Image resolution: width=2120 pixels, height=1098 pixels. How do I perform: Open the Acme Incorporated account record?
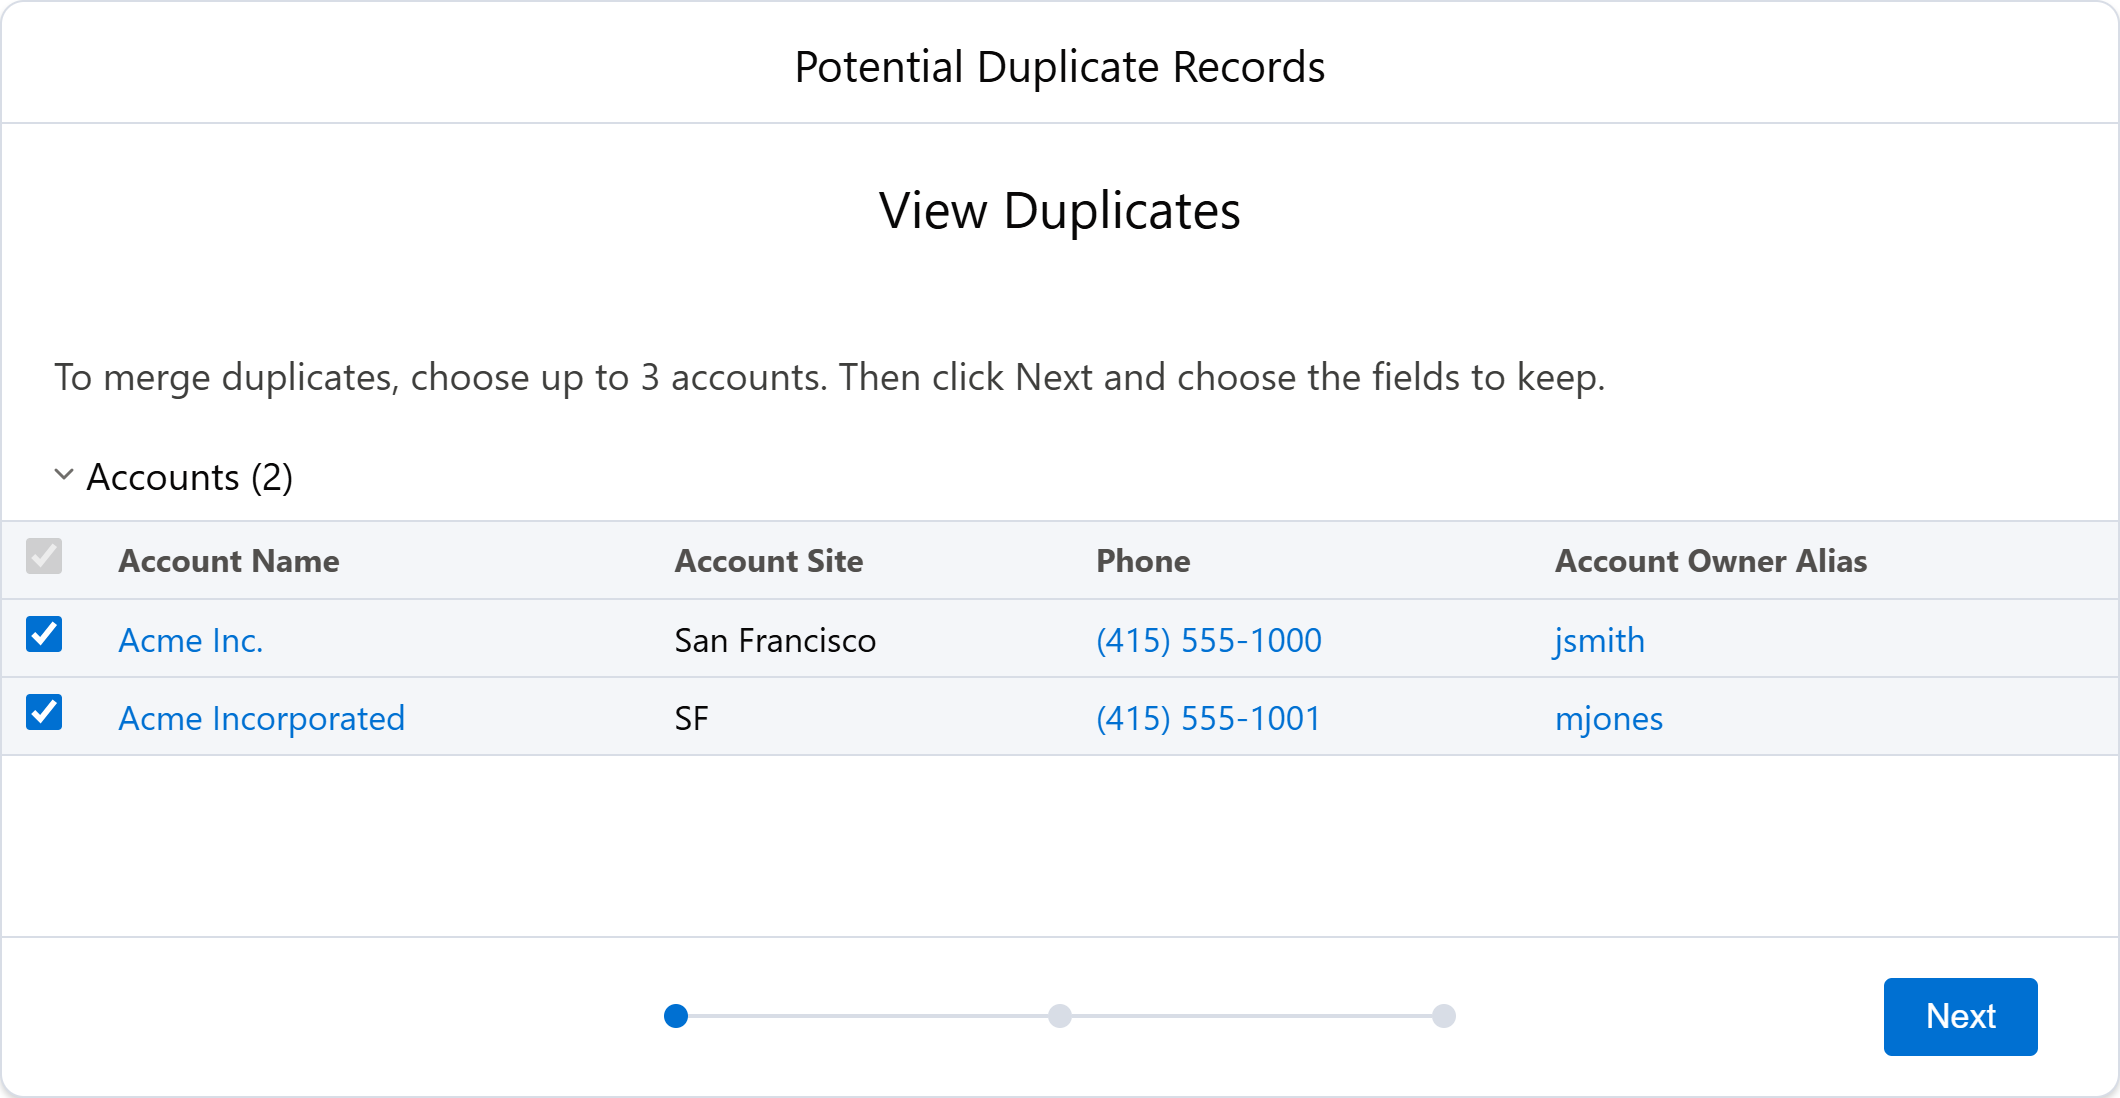point(262,717)
